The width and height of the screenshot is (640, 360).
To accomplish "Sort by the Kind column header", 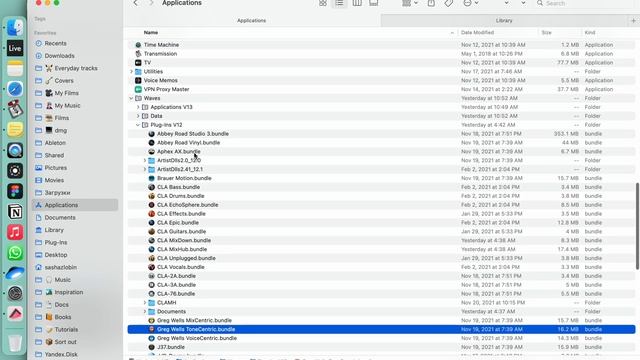I will [x=590, y=32].
